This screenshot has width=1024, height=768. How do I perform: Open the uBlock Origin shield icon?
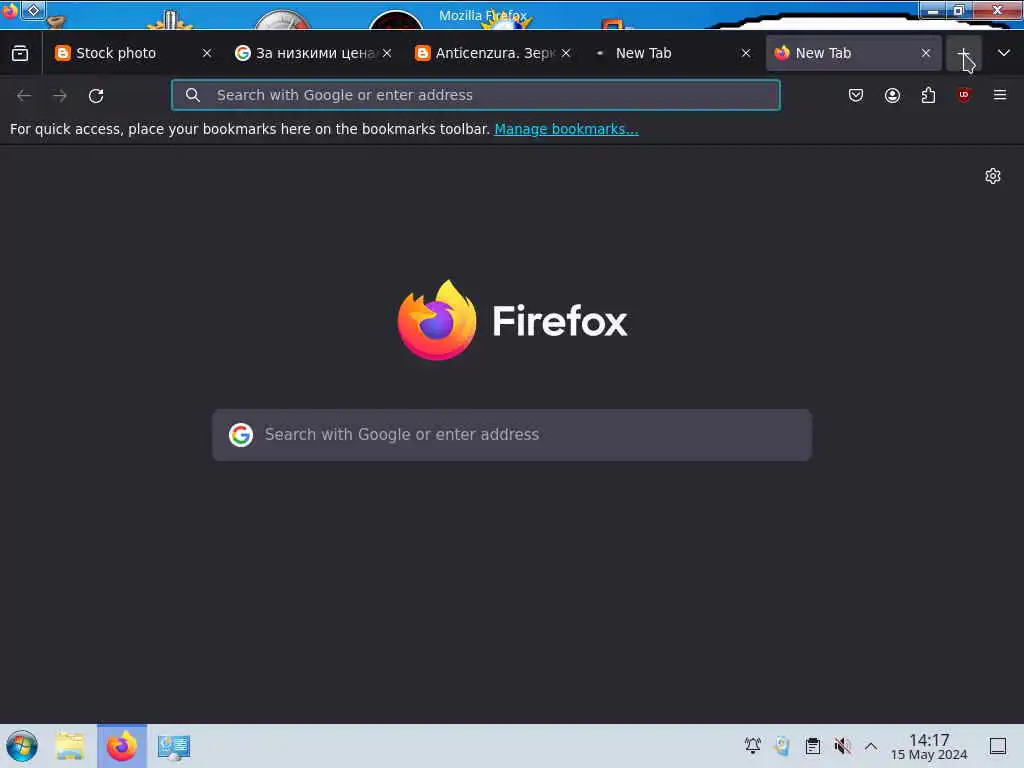(x=964, y=95)
